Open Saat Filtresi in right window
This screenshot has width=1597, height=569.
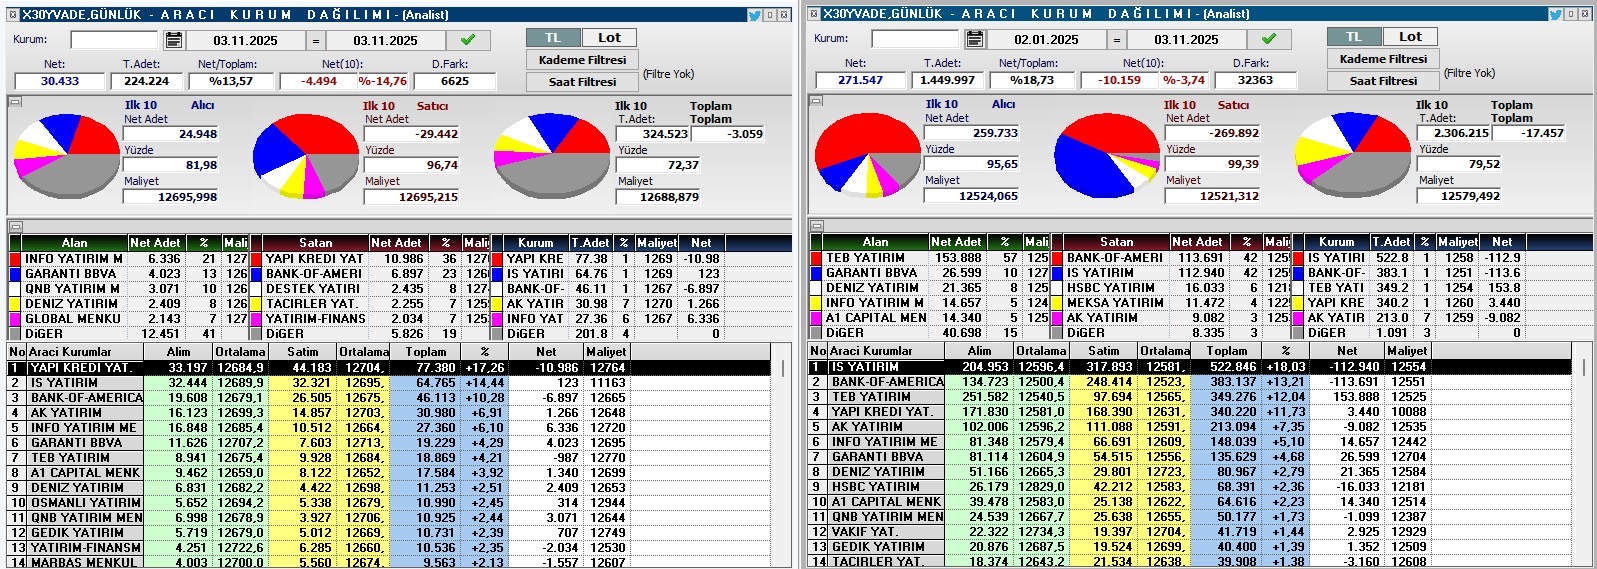tap(1383, 81)
